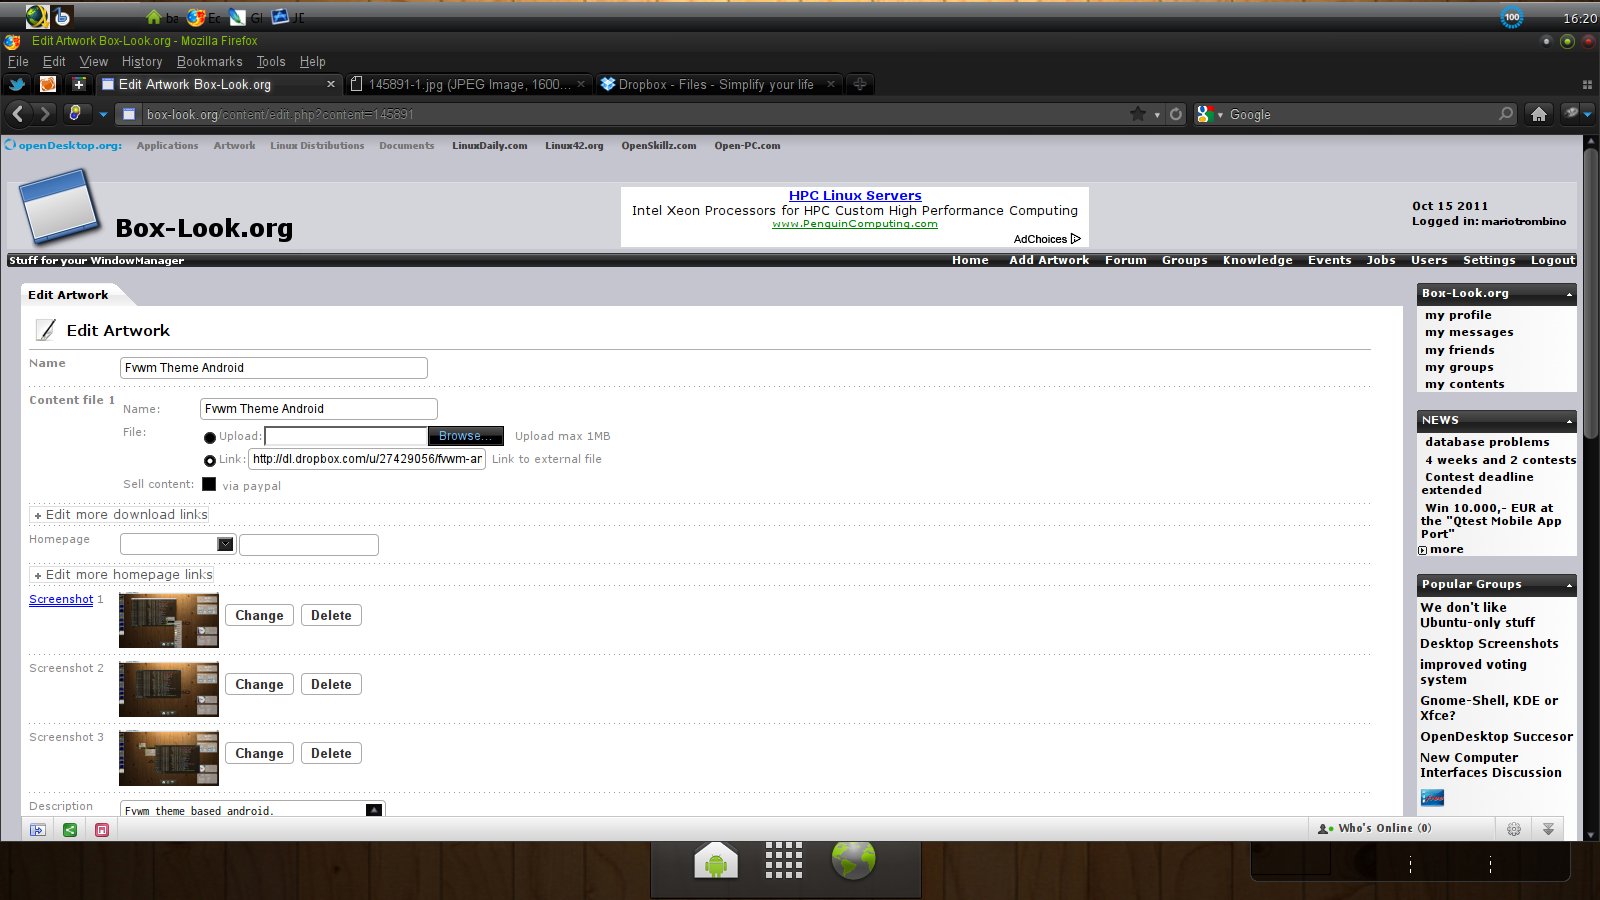The height and width of the screenshot is (900, 1600).
Task: Click the Browse... upload button
Action: [465, 436]
